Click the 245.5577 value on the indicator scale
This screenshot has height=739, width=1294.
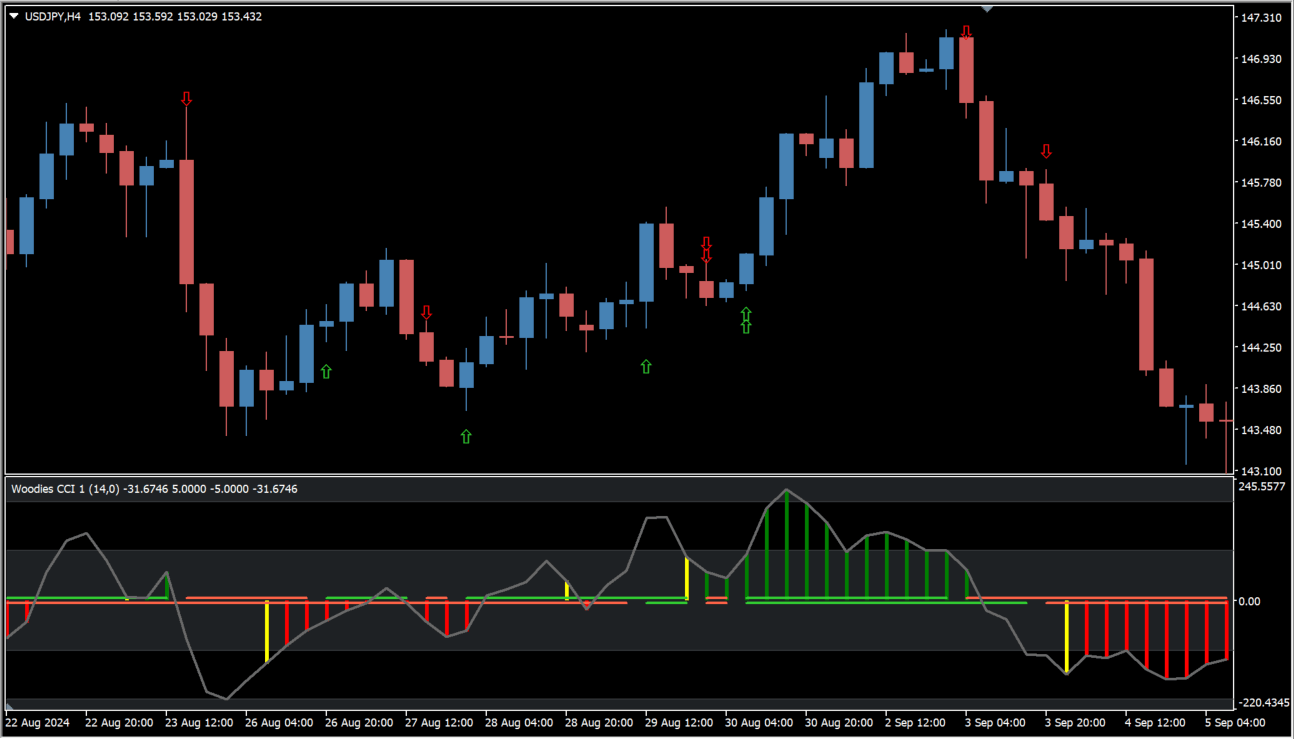pos(1264,486)
